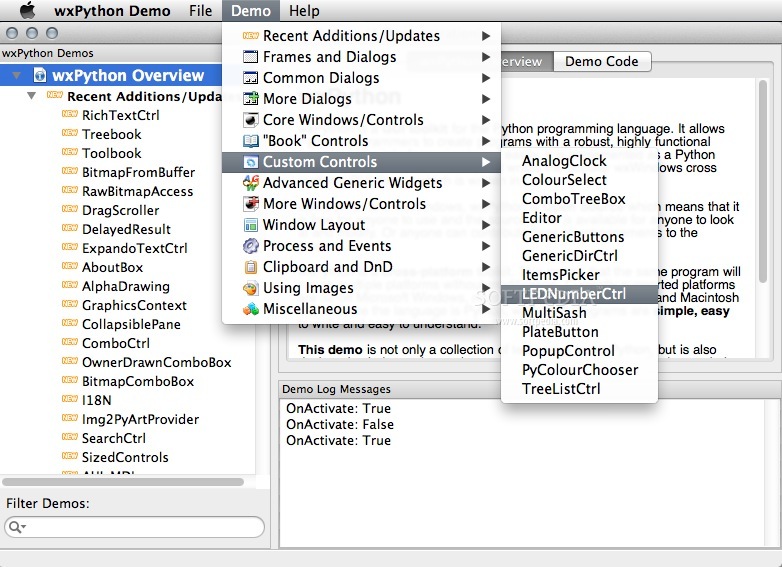Expand the Window Layout submenu arrow
The image size is (782, 567).
pyautogui.click(x=486, y=225)
